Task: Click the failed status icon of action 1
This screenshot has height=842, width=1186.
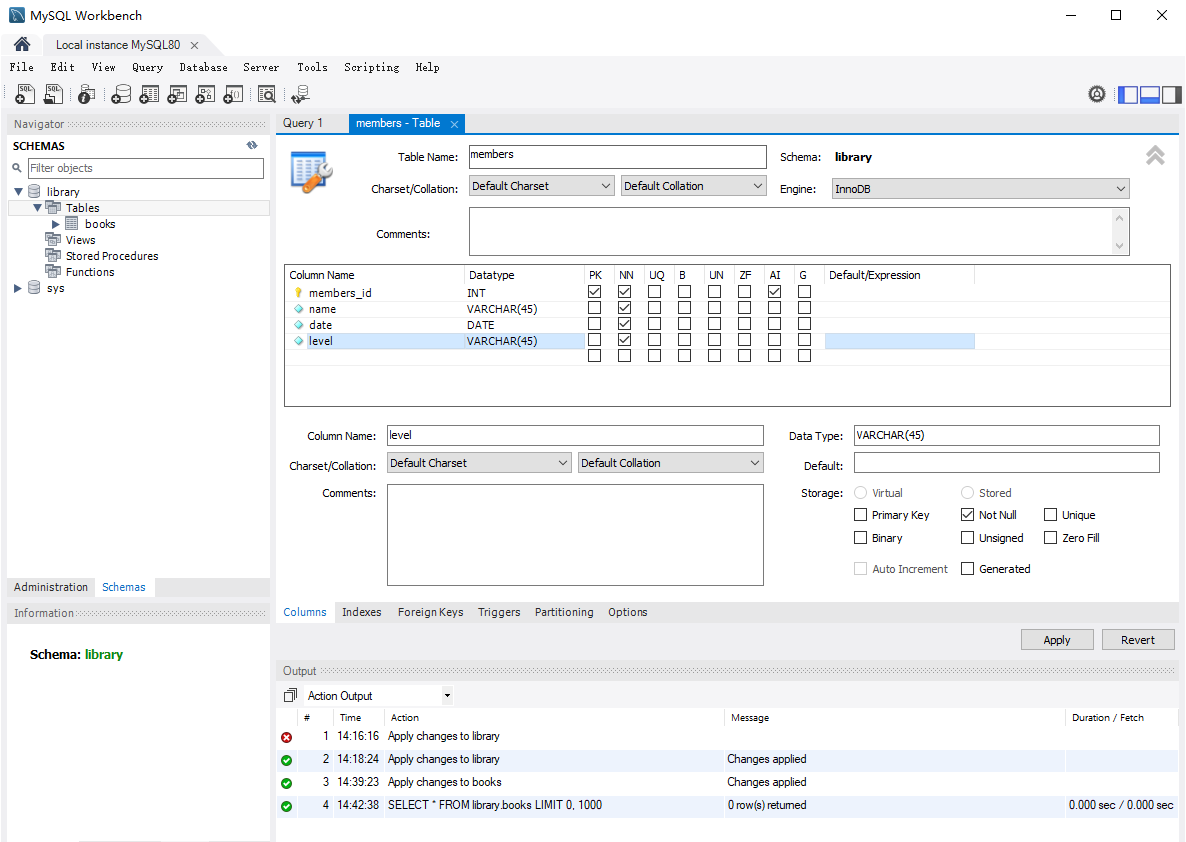Action: pos(287,737)
